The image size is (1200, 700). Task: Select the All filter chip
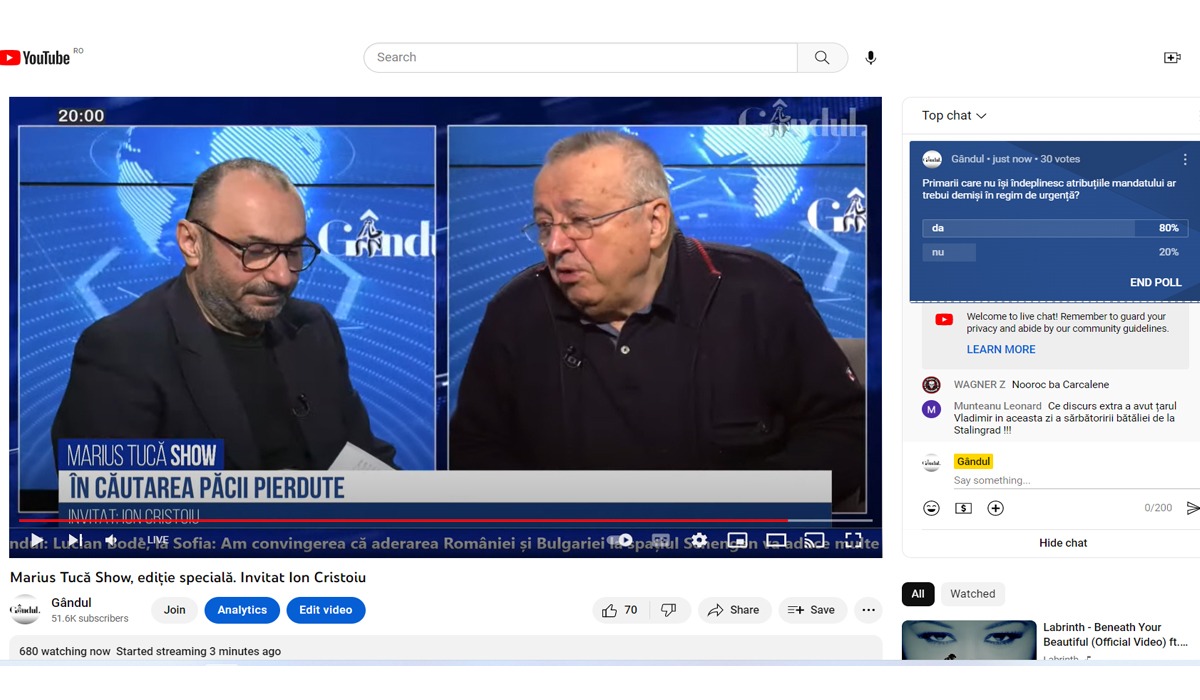point(918,594)
